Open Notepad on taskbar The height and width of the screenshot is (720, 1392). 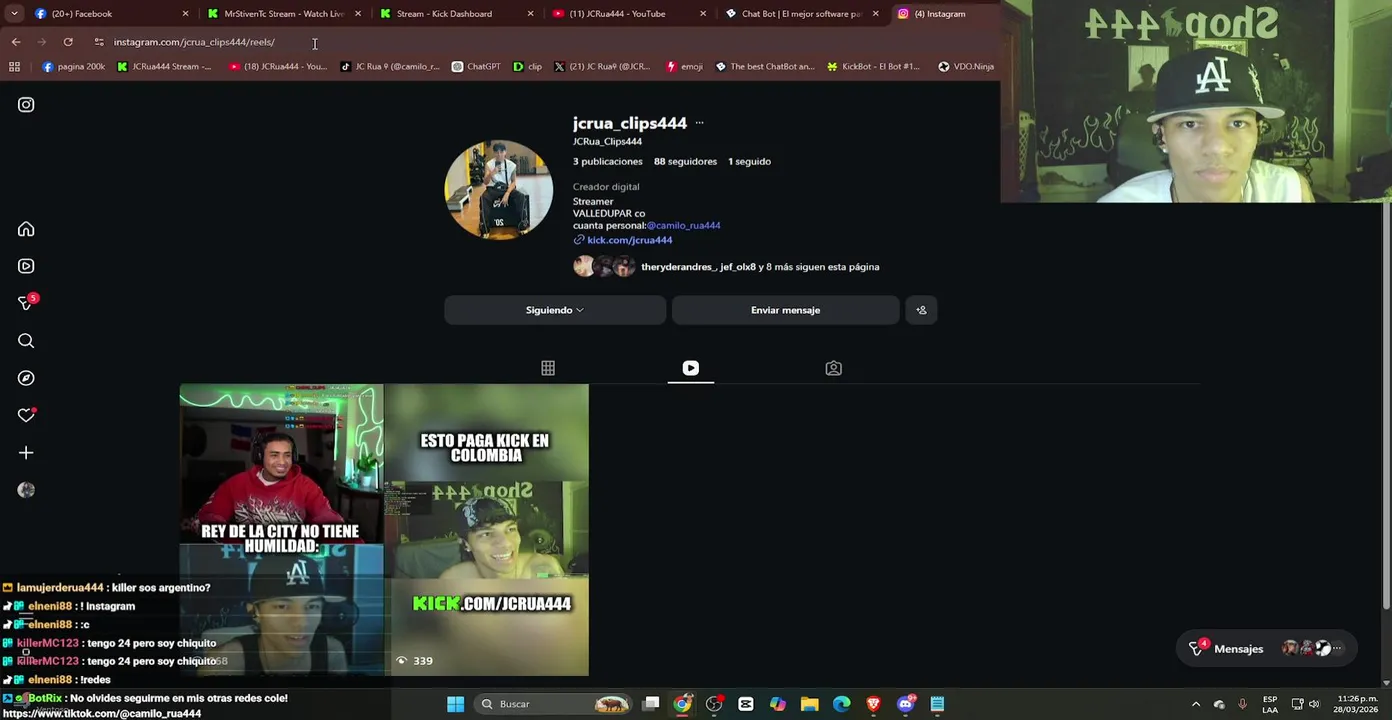(937, 704)
